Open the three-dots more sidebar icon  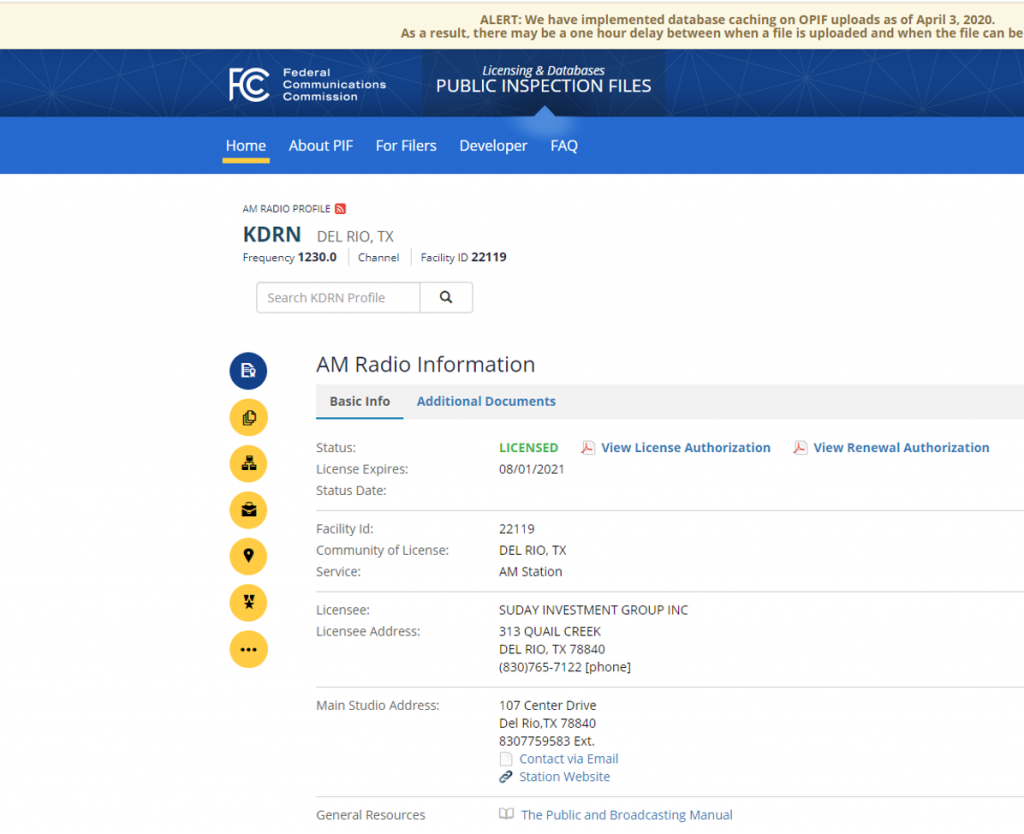click(248, 649)
